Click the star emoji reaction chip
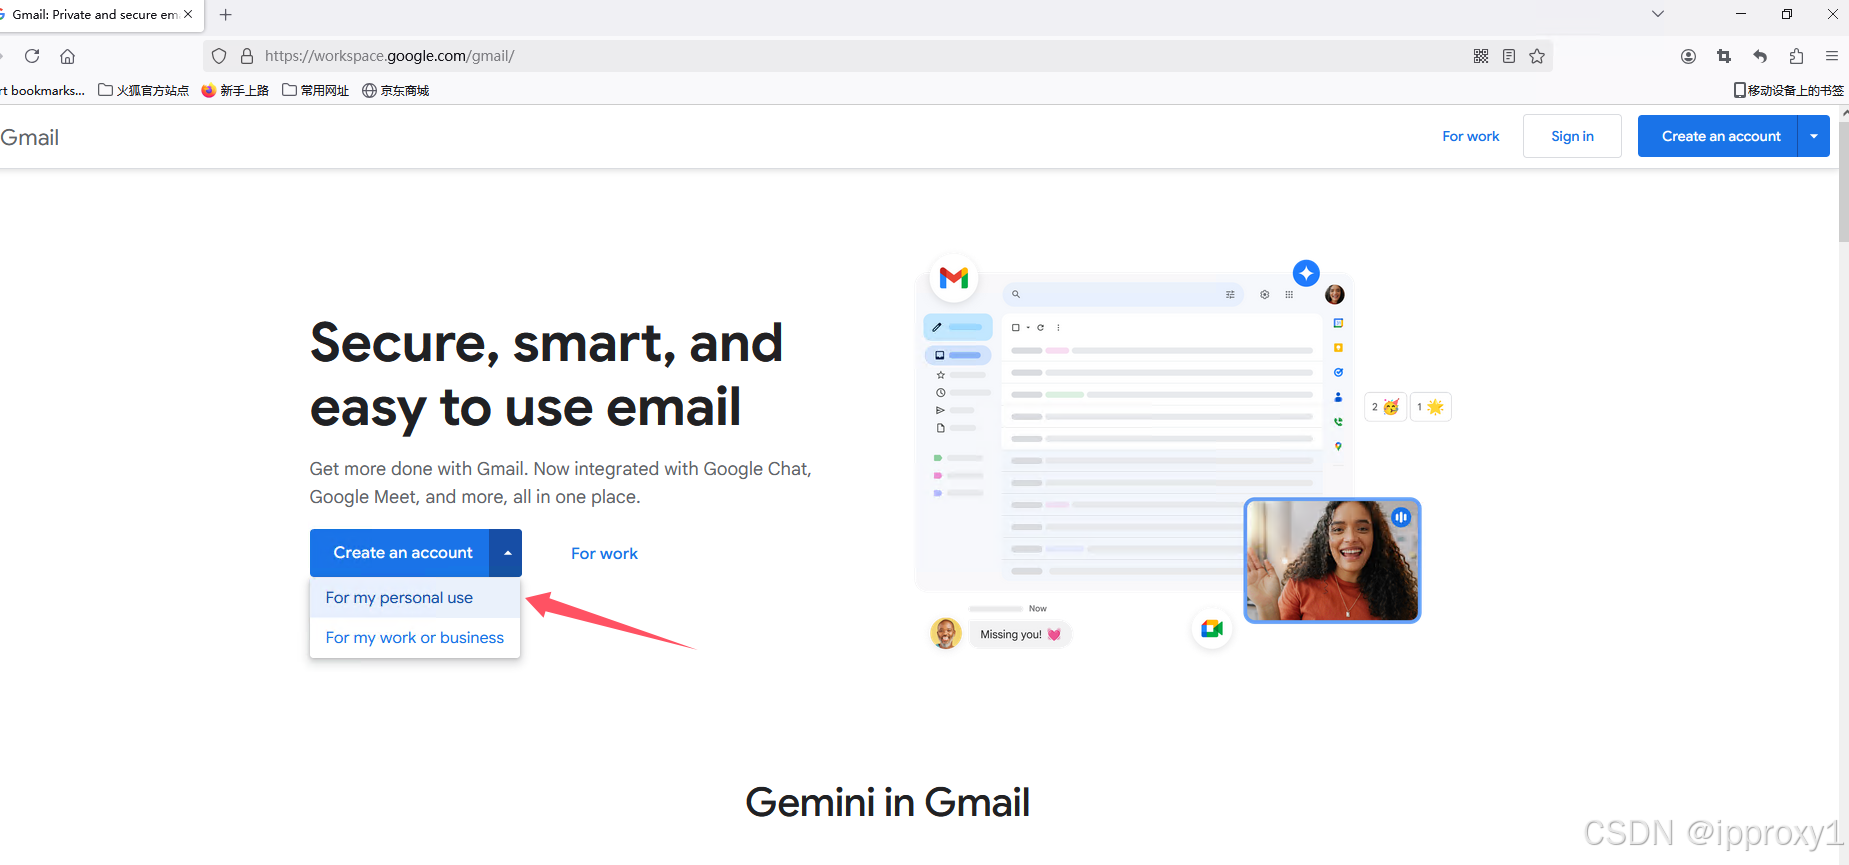The image size is (1849, 865). tap(1430, 407)
